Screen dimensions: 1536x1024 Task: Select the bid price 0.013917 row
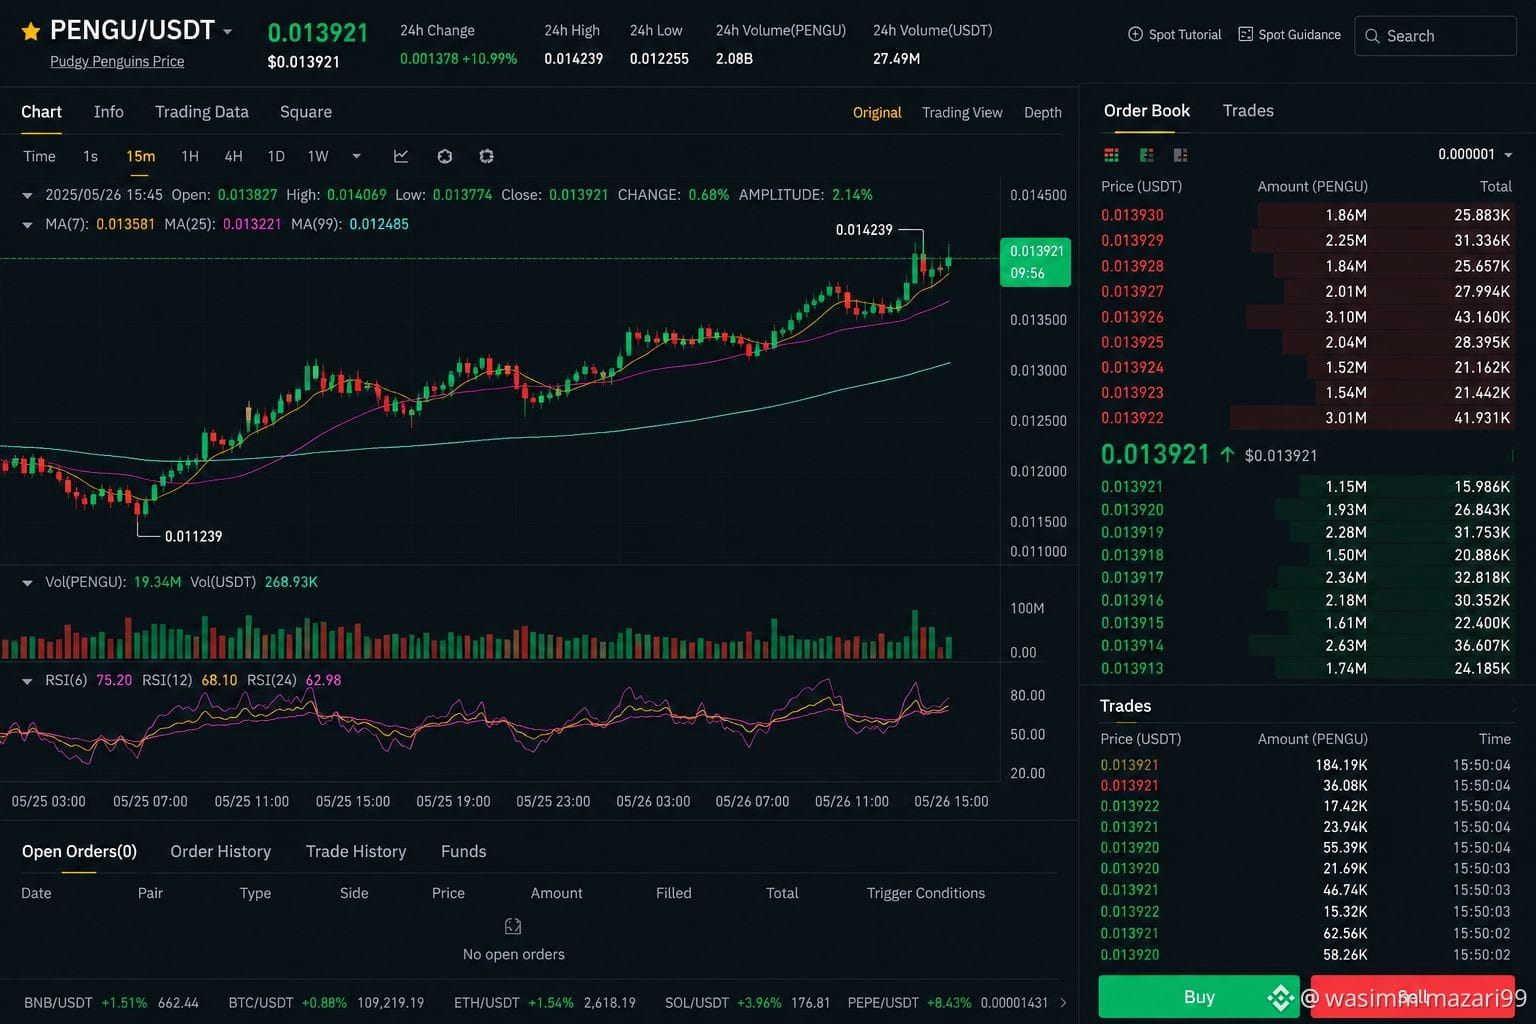pyautogui.click(x=1305, y=578)
